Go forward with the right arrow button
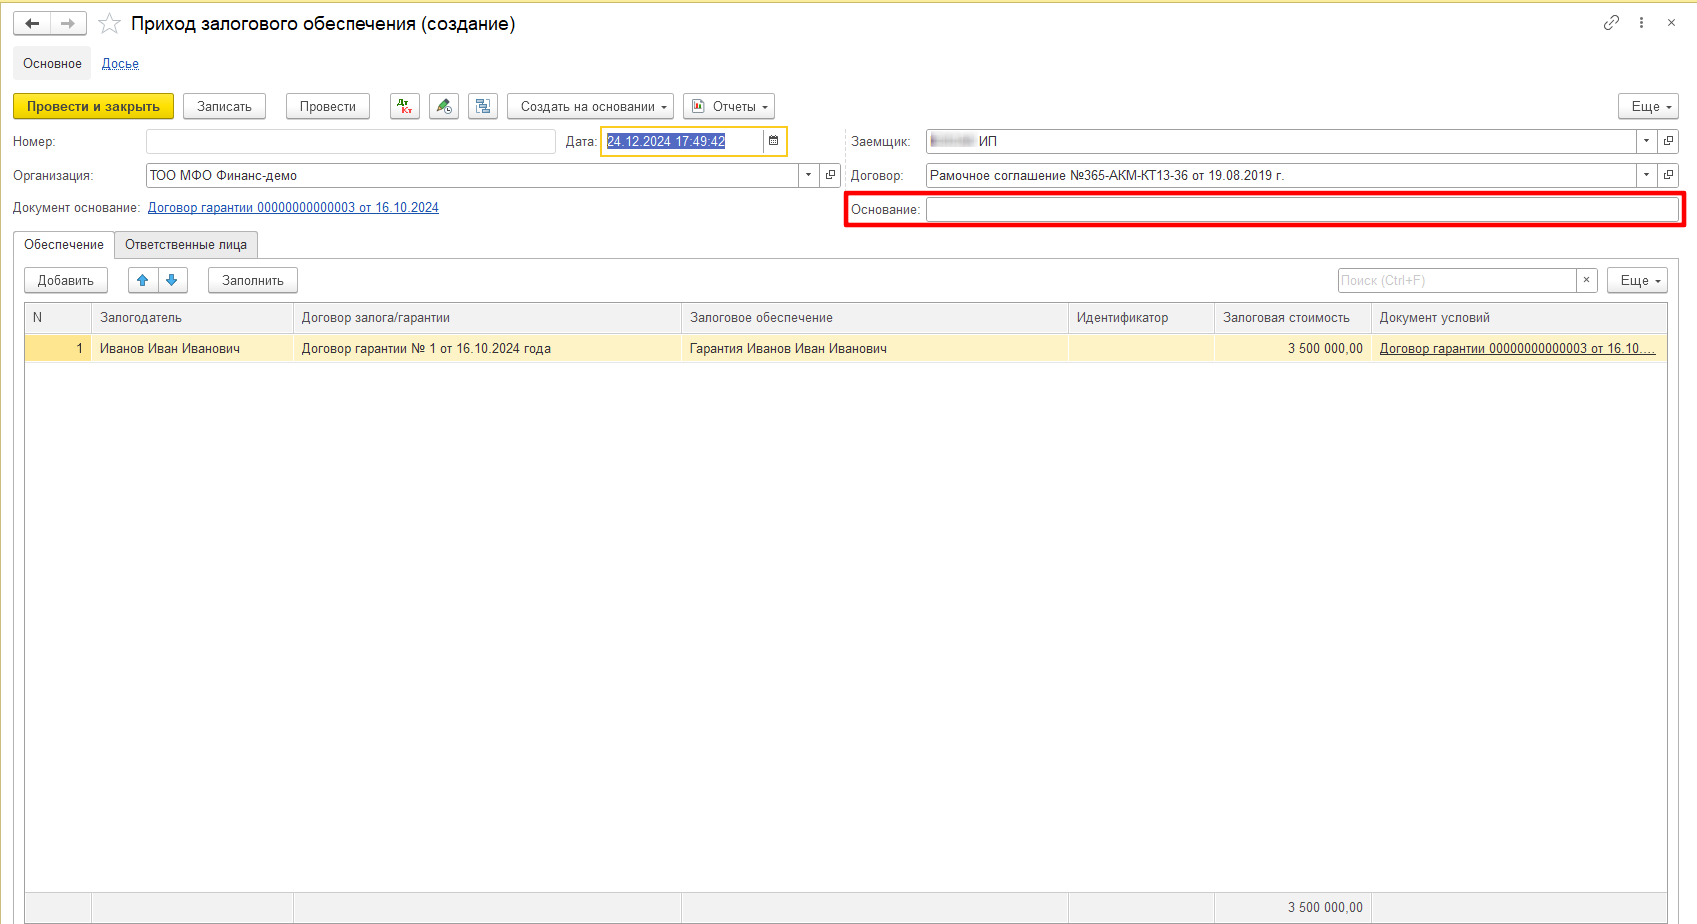Image resolution: width=1697 pixels, height=924 pixels. pyautogui.click(x=68, y=23)
